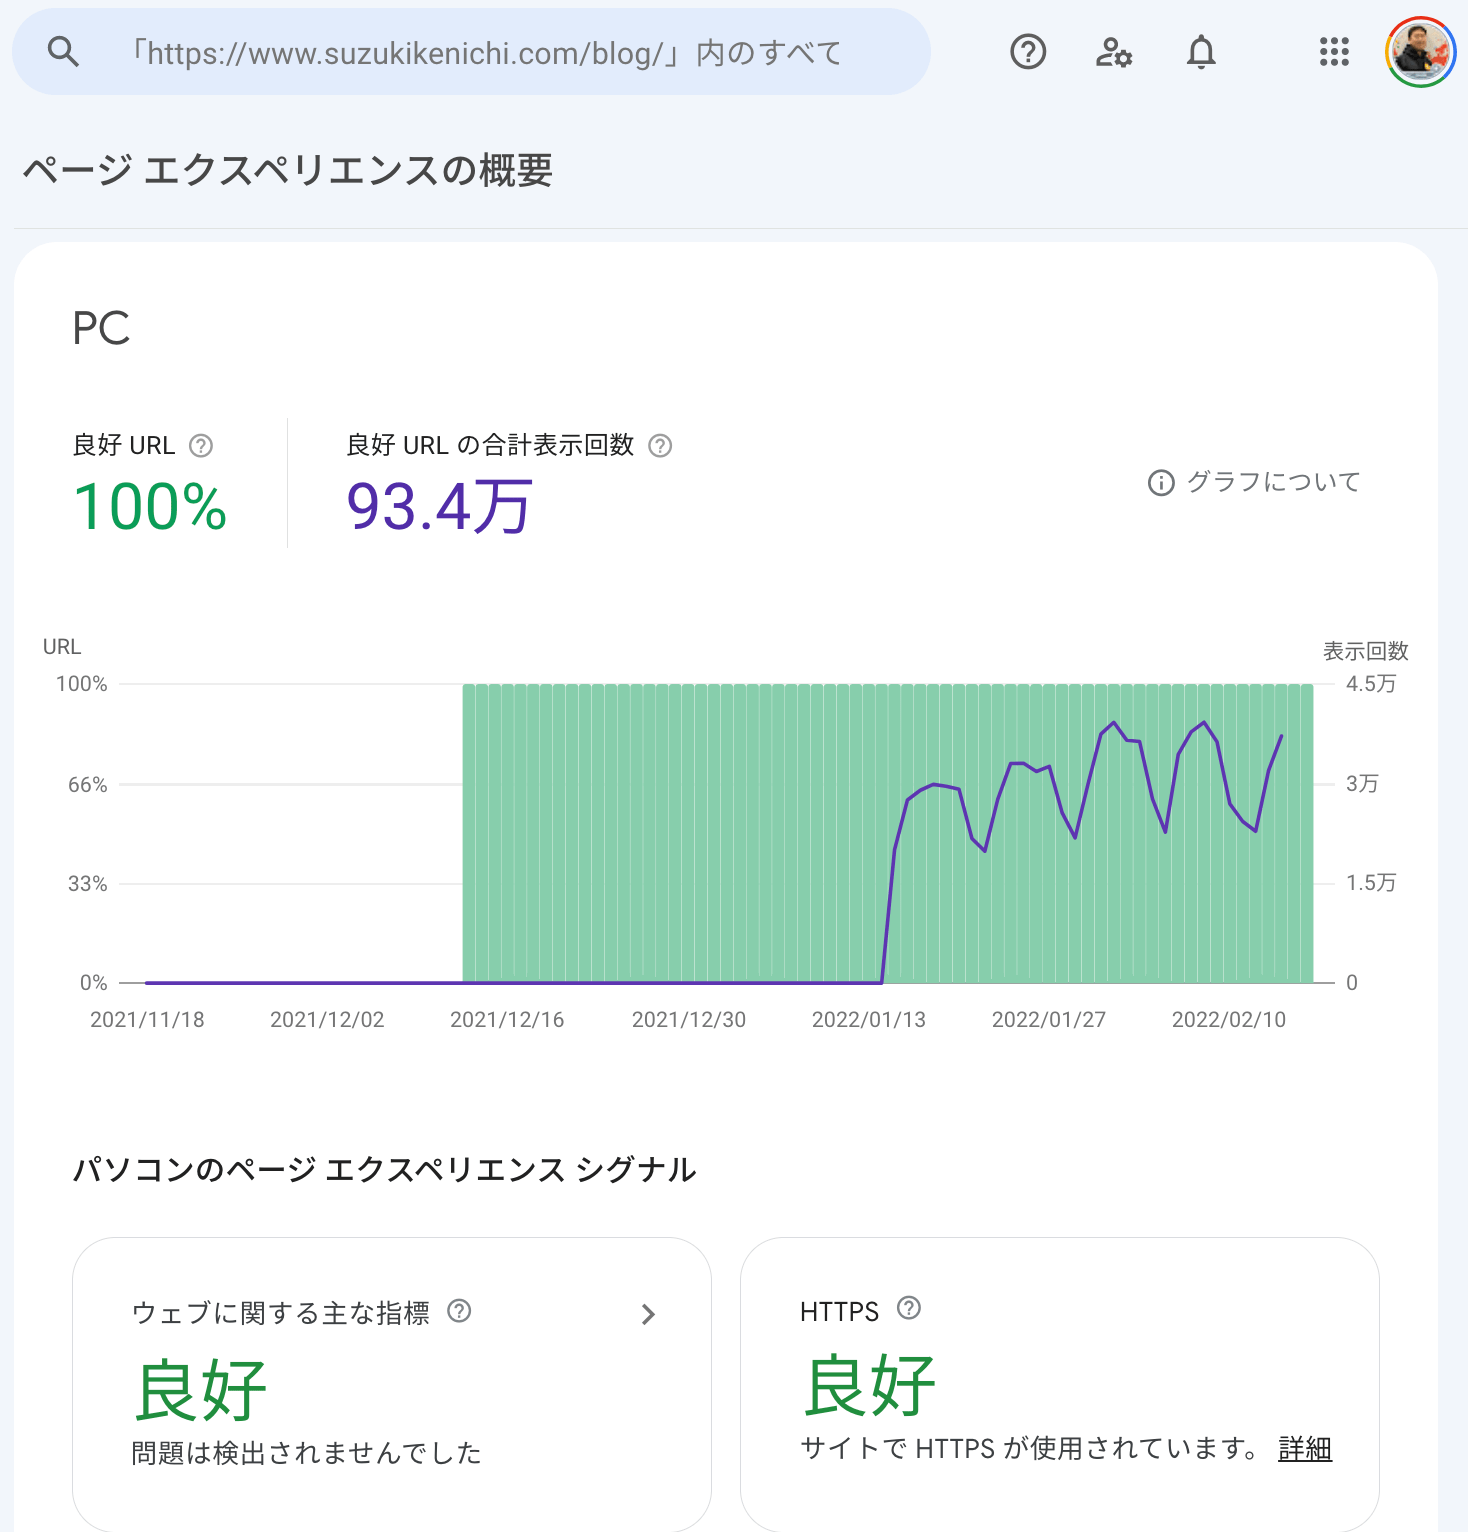The width and height of the screenshot is (1468, 1532).
Task: Click the パソコンのページ エクスペリエンス シグナル heading
Action: point(384,1169)
